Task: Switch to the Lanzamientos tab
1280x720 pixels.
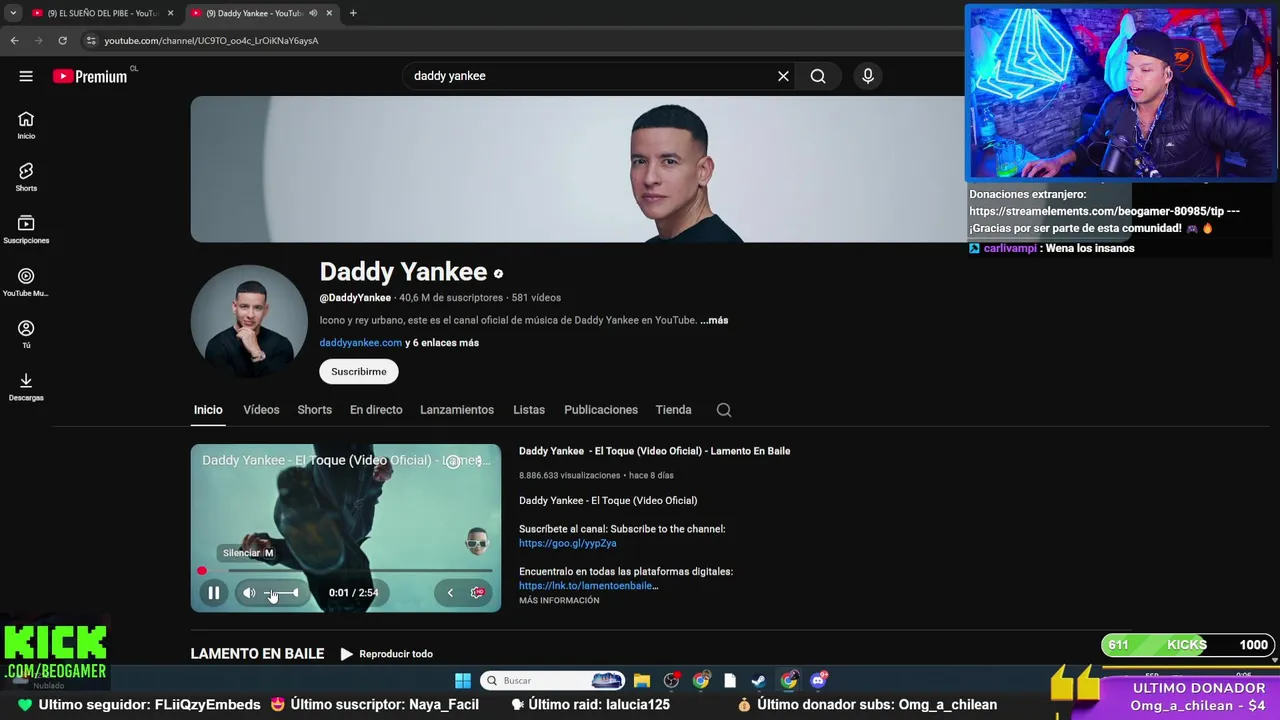Action: point(457,410)
